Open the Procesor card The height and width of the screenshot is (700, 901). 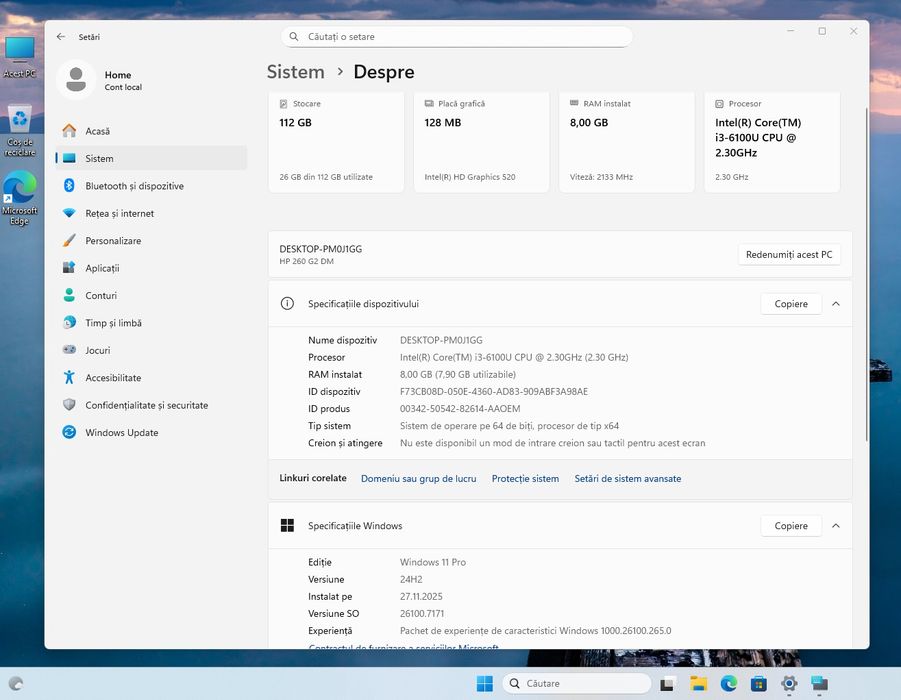[772, 142]
